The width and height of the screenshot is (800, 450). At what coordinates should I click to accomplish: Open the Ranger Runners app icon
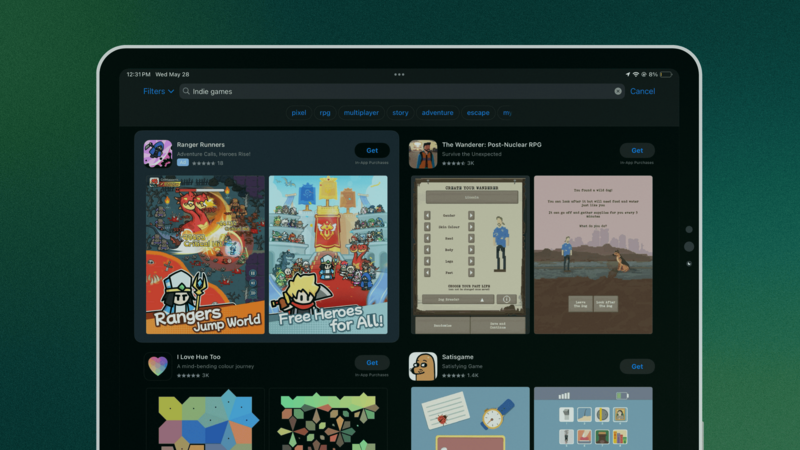[x=158, y=154]
